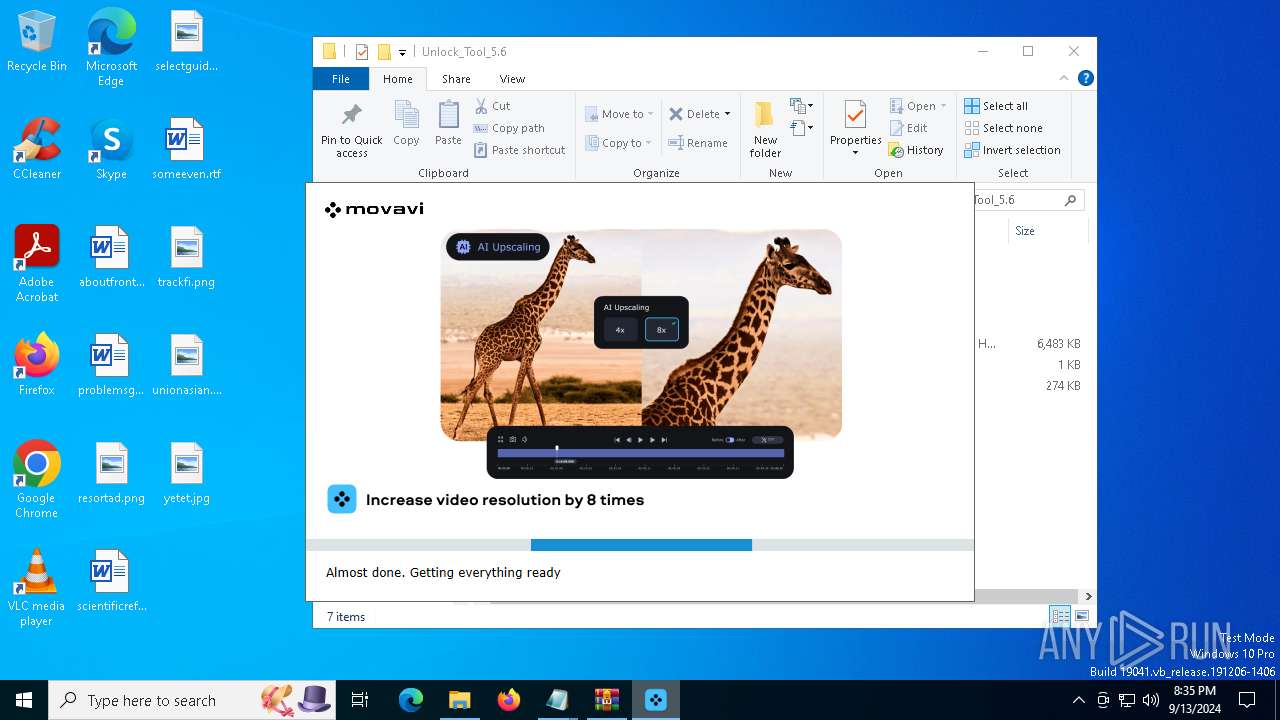Viewport: 1280px width, 720px height.
Task: Click Pin to Quick access in Explorer ribbon
Action: click(x=352, y=129)
